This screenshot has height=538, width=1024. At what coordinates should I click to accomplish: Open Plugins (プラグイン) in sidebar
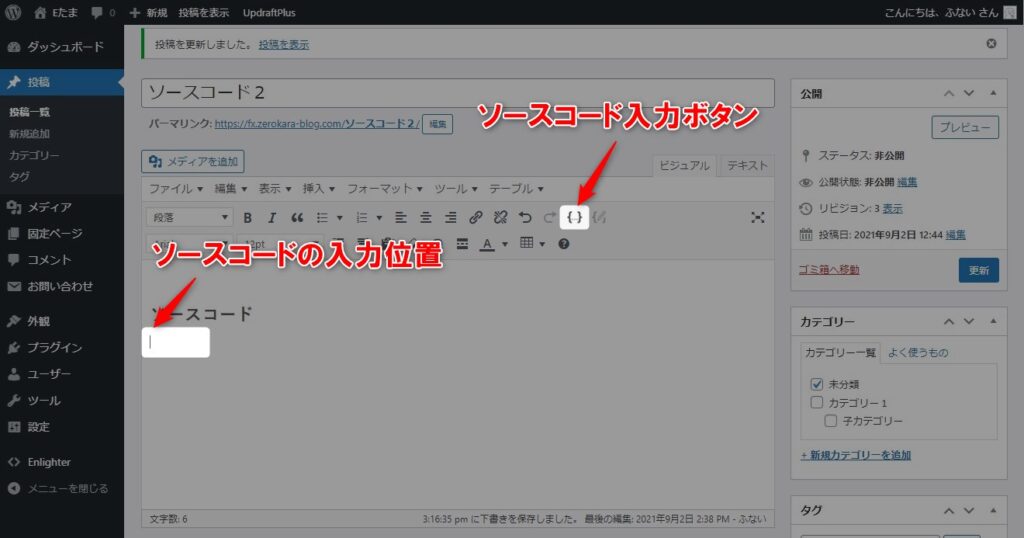point(62,347)
